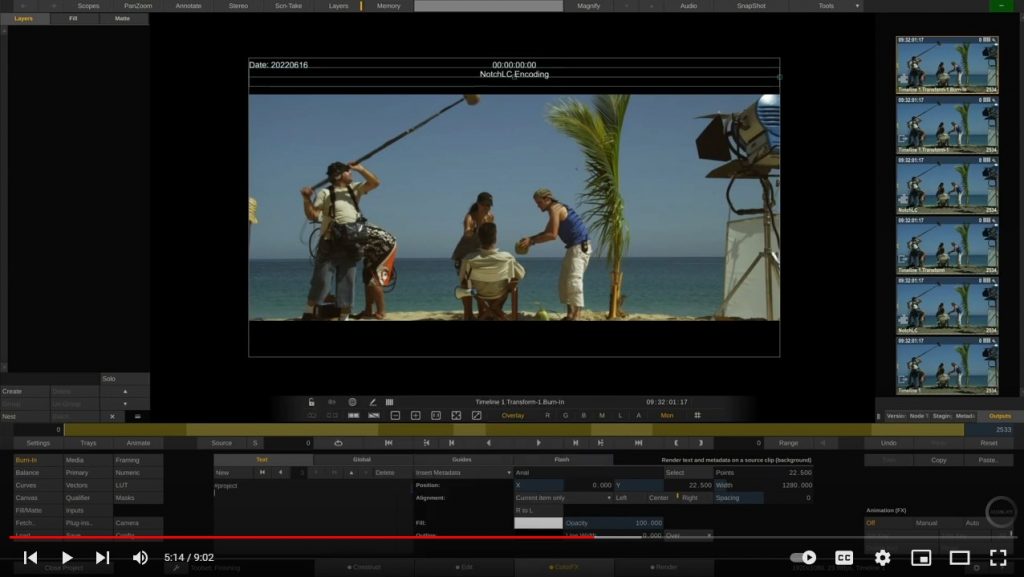
Task: Go to the previous YouTube video
Action: coord(30,557)
